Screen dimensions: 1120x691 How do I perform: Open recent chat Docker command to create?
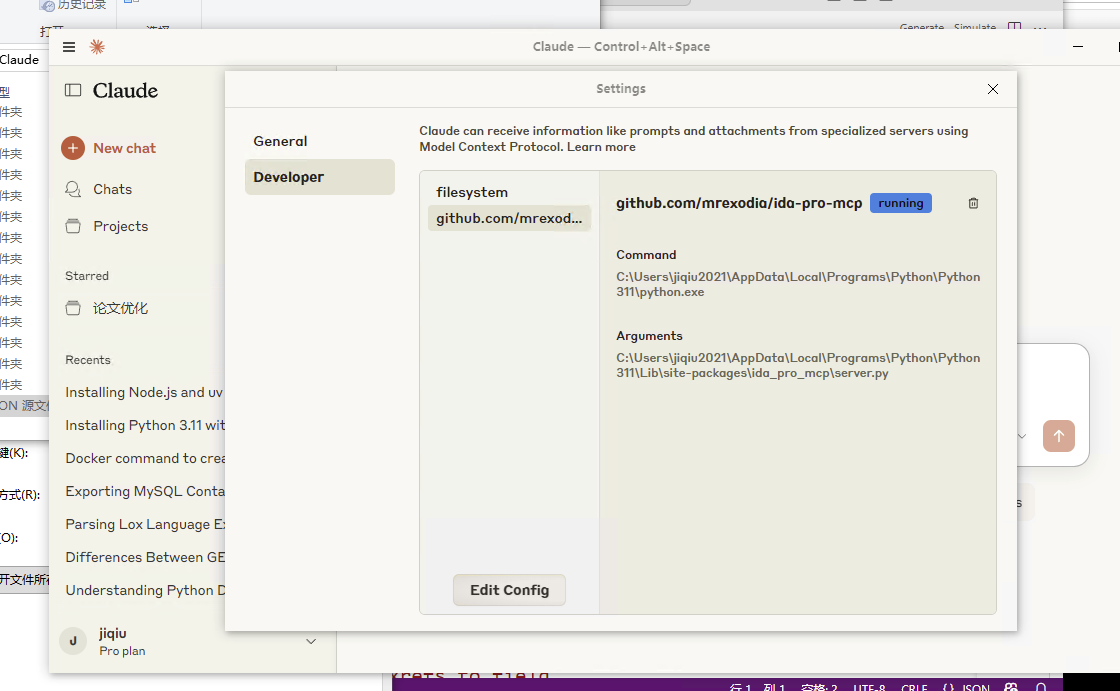[x=144, y=458]
